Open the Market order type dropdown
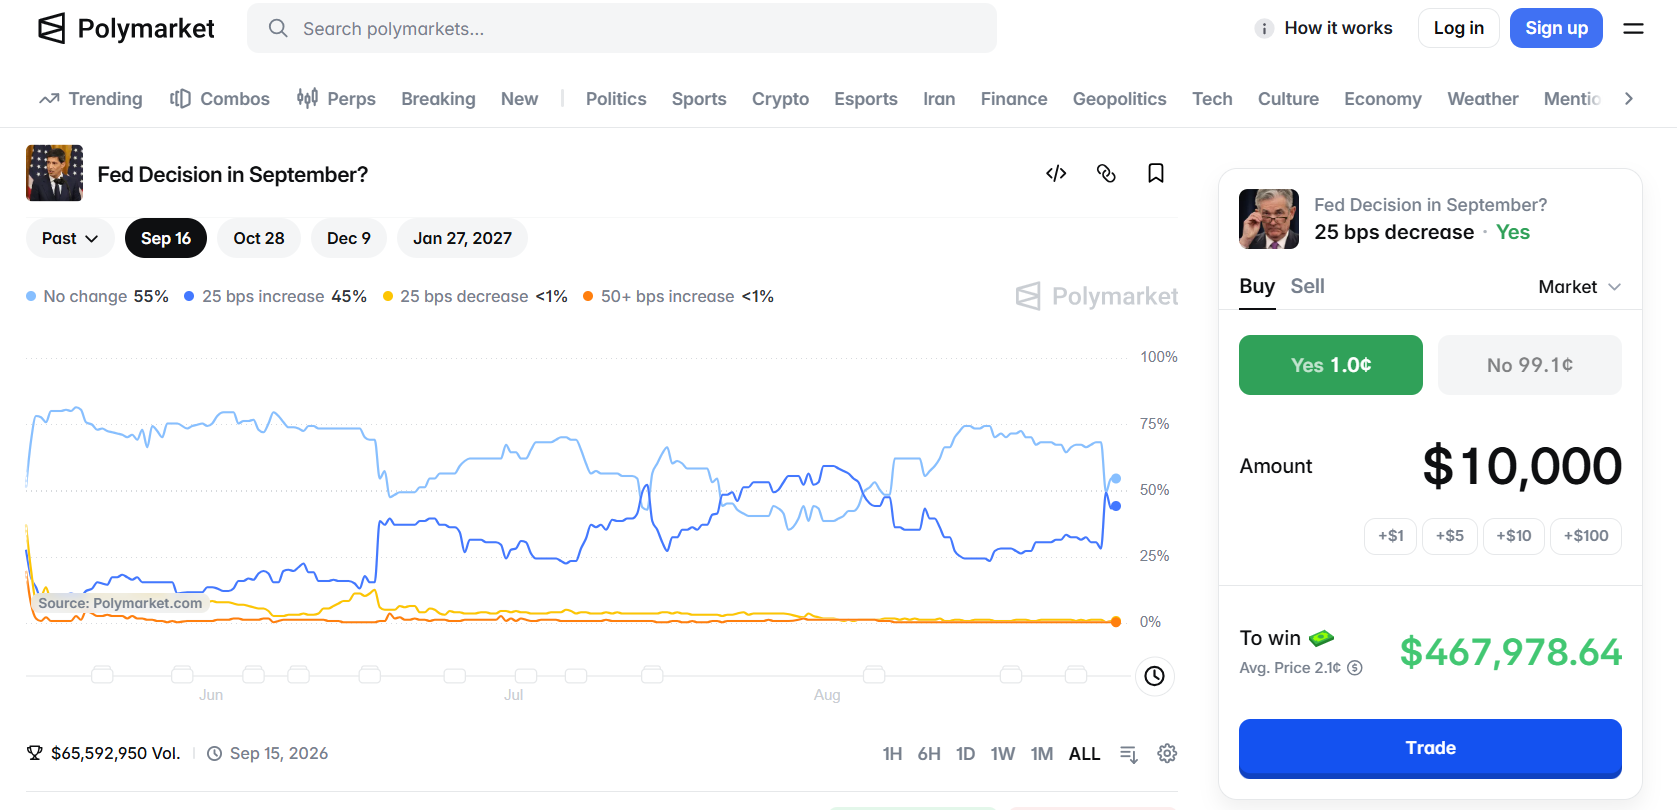 pos(1579,287)
